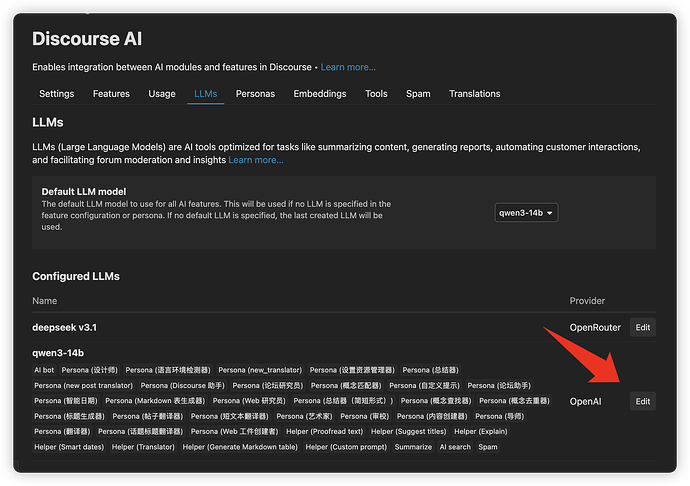
Task: Click the active LLMs tab
Action: pyautogui.click(x=206, y=94)
